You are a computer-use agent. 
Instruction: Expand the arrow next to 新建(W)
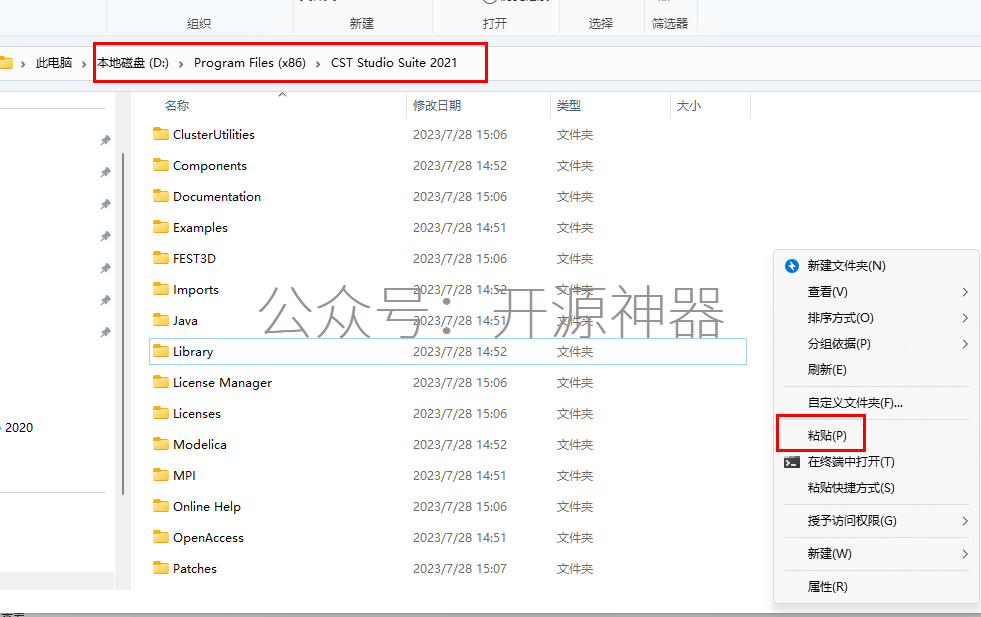965,554
